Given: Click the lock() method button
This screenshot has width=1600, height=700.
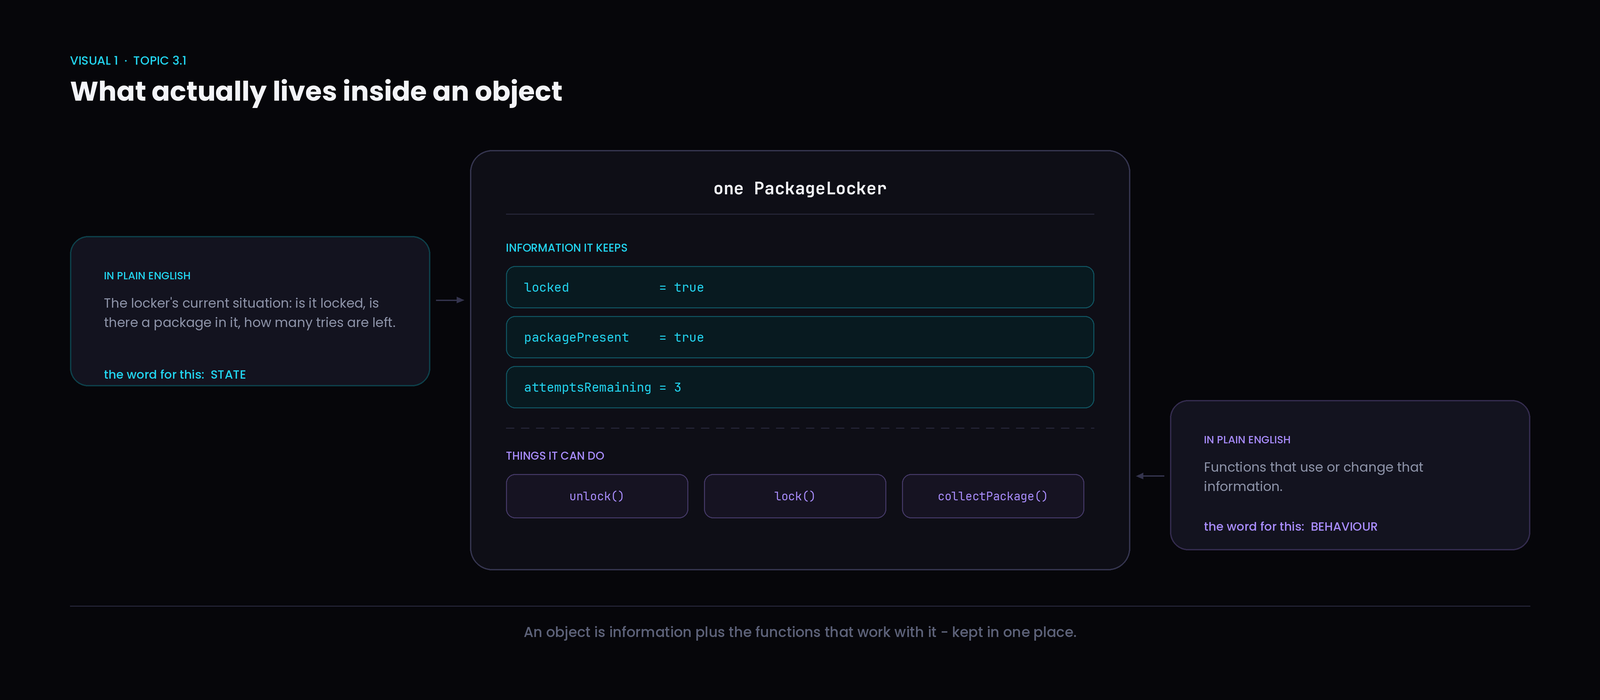Looking at the screenshot, I should click(x=795, y=496).
